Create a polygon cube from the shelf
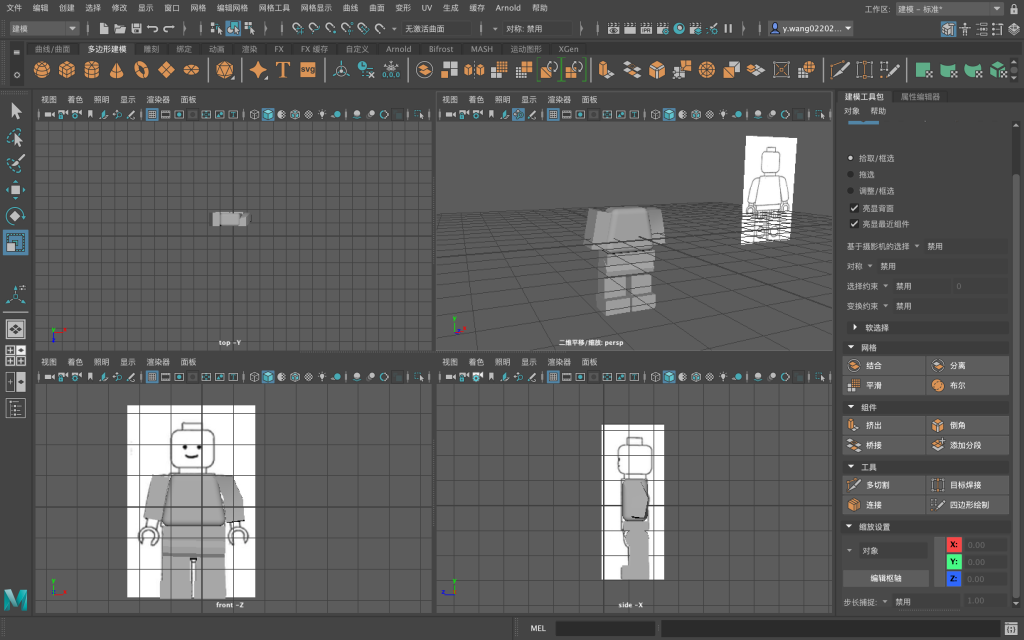Screen dimensions: 1024x640 [67, 69]
